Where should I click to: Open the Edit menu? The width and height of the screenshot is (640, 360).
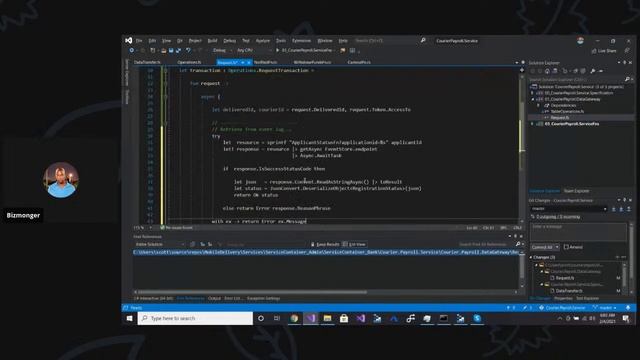pyautogui.click(x=152, y=41)
